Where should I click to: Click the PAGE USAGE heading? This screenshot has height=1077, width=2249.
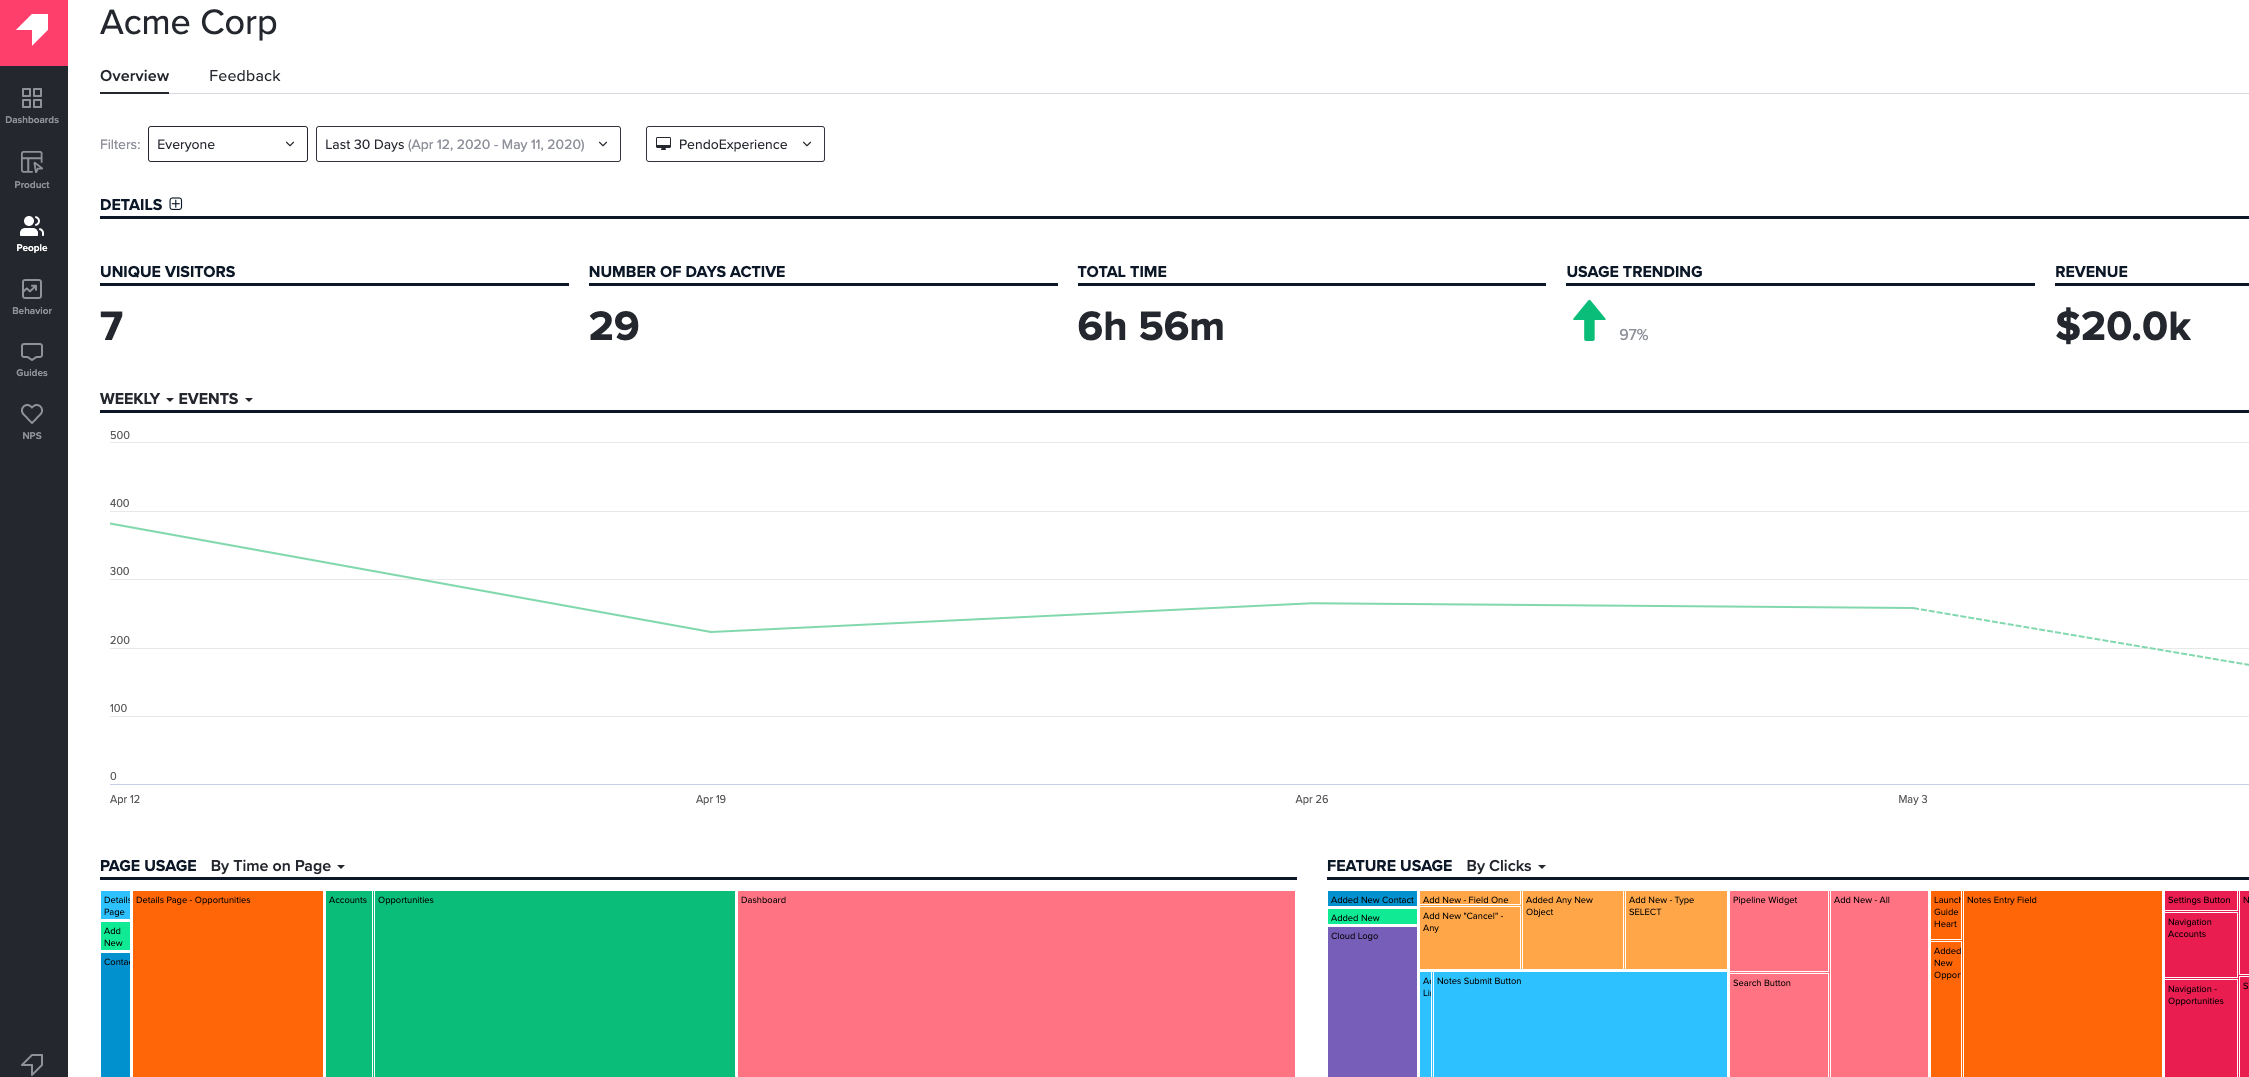pos(148,866)
